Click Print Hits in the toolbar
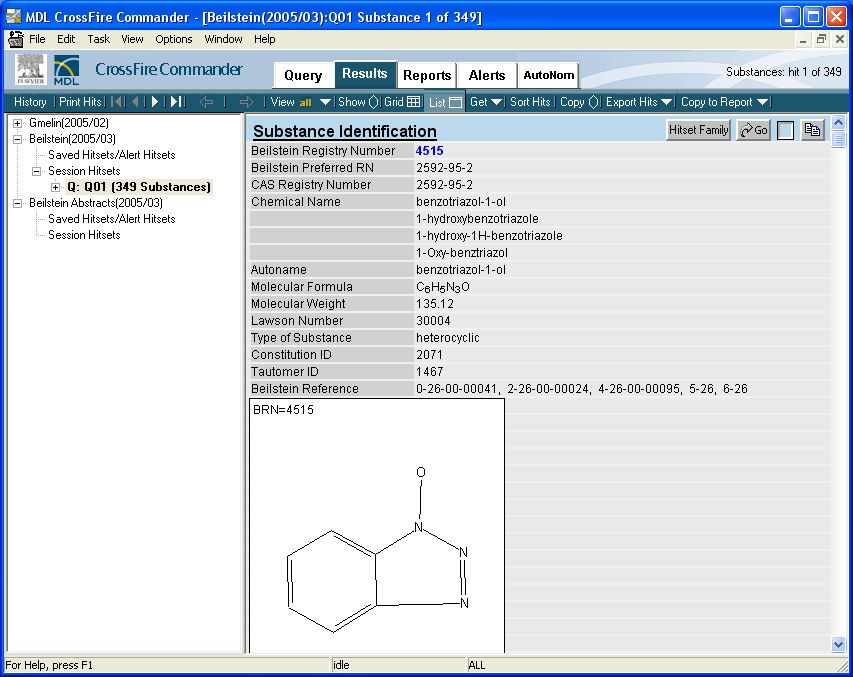This screenshot has height=677, width=853. (x=80, y=102)
